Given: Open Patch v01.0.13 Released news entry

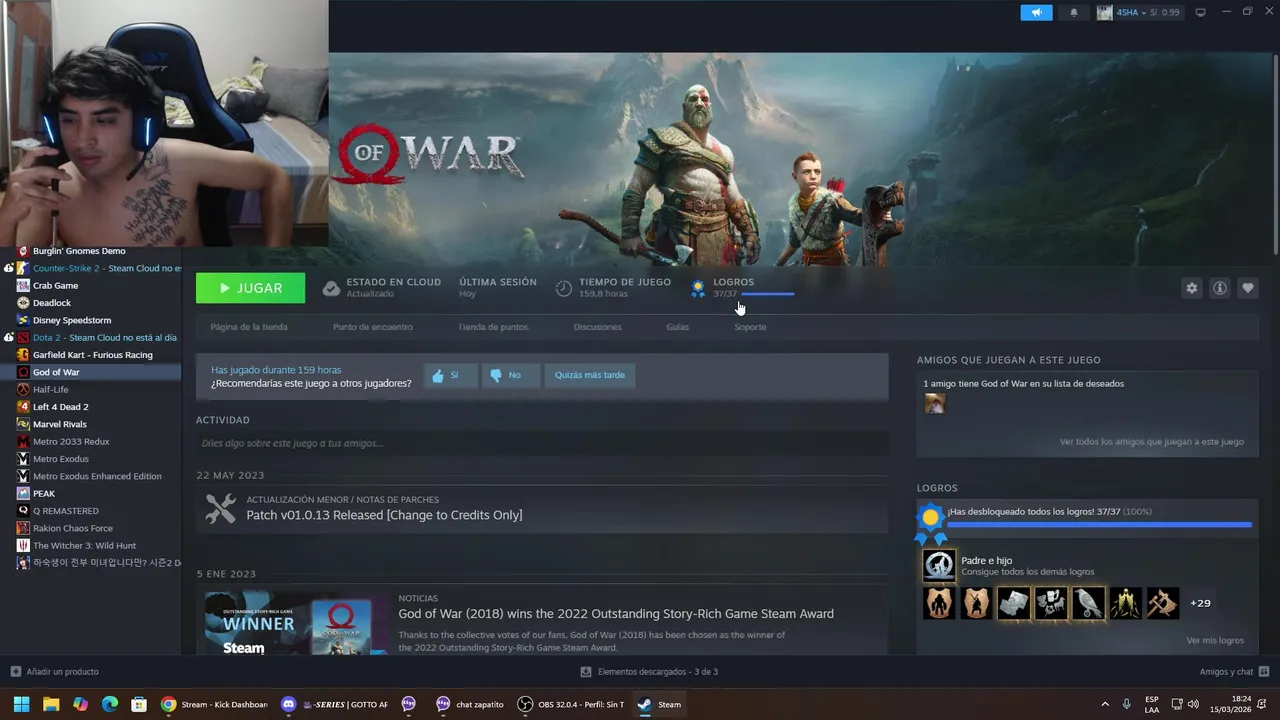Looking at the screenshot, I should (384, 515).
